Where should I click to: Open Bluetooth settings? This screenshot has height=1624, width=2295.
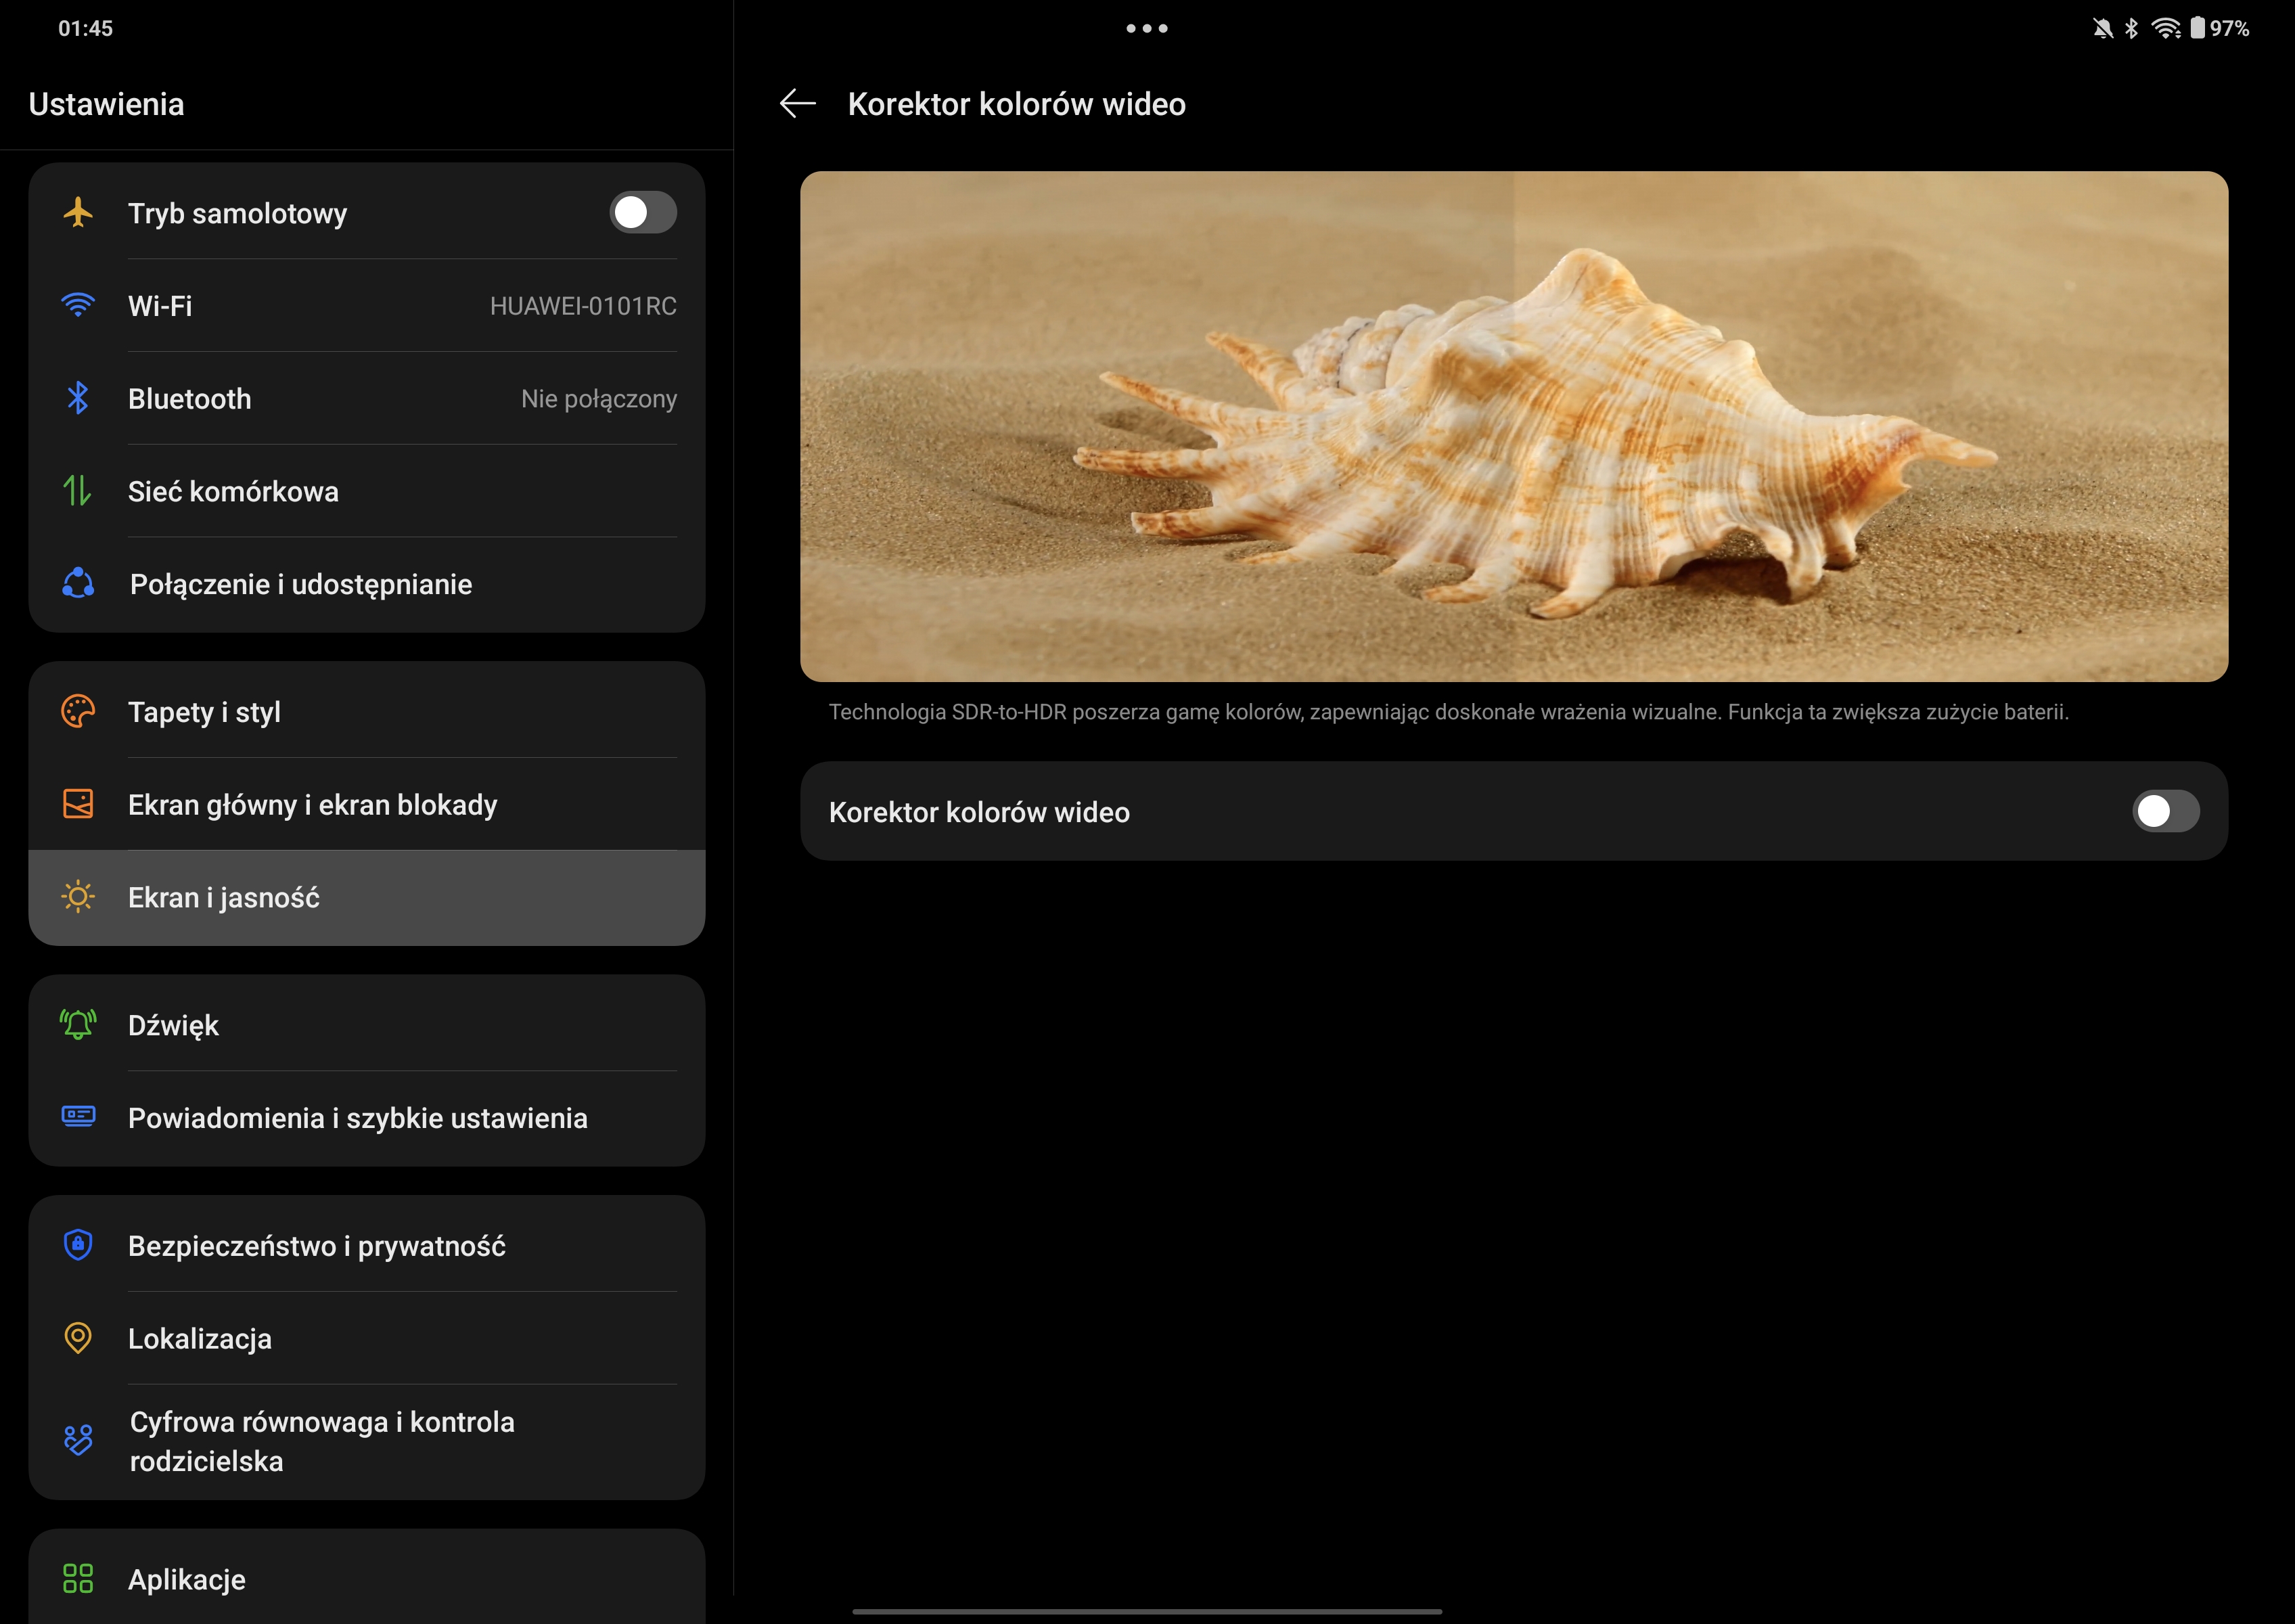click(x=367, y=398)
